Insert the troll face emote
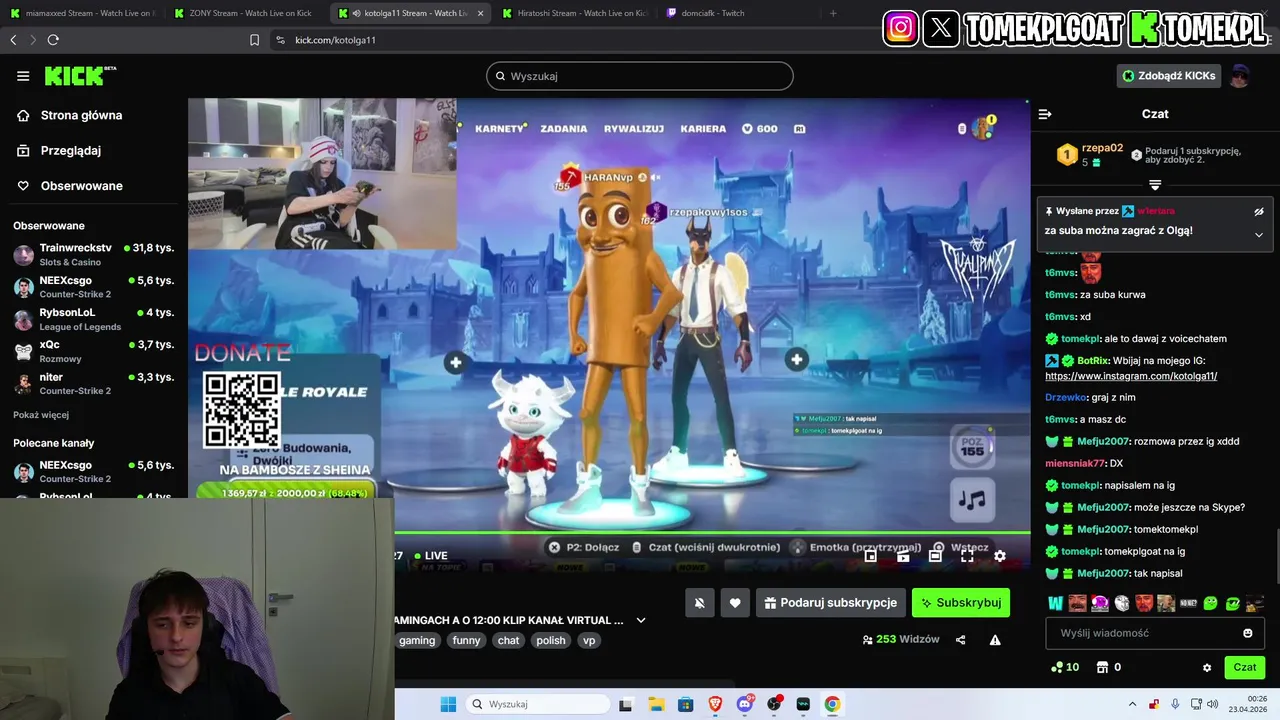Viewport: 1280px width, 720px height. [1122, 603]
